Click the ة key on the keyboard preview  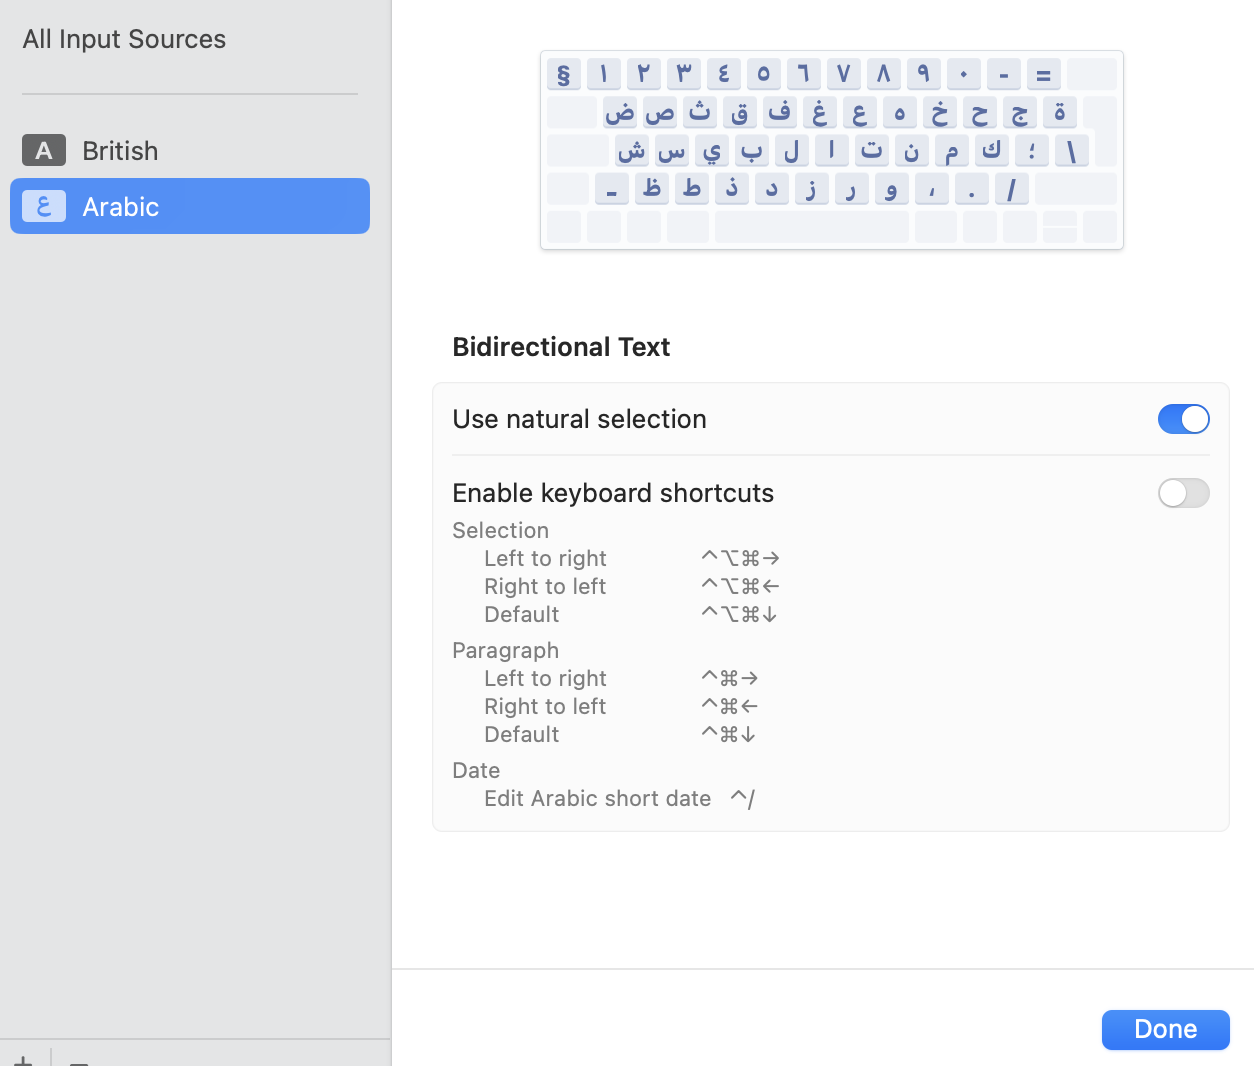click(1059, 112)
